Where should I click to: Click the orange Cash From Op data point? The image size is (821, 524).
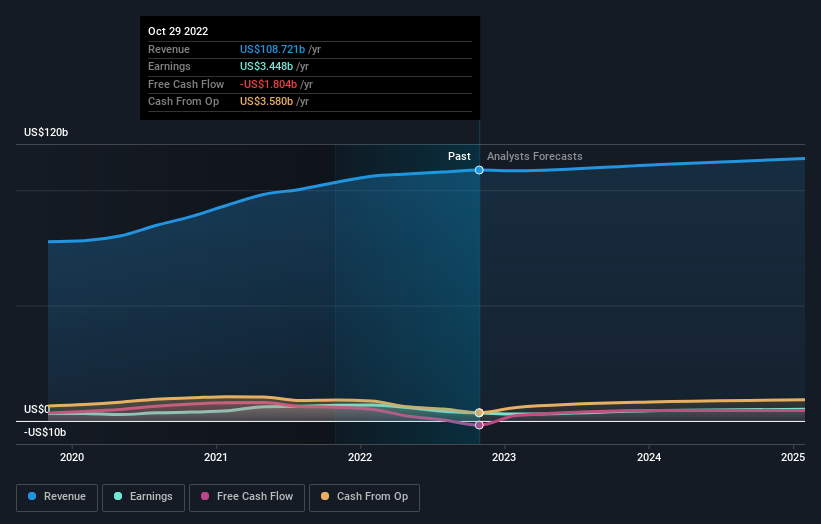point(479,413)
